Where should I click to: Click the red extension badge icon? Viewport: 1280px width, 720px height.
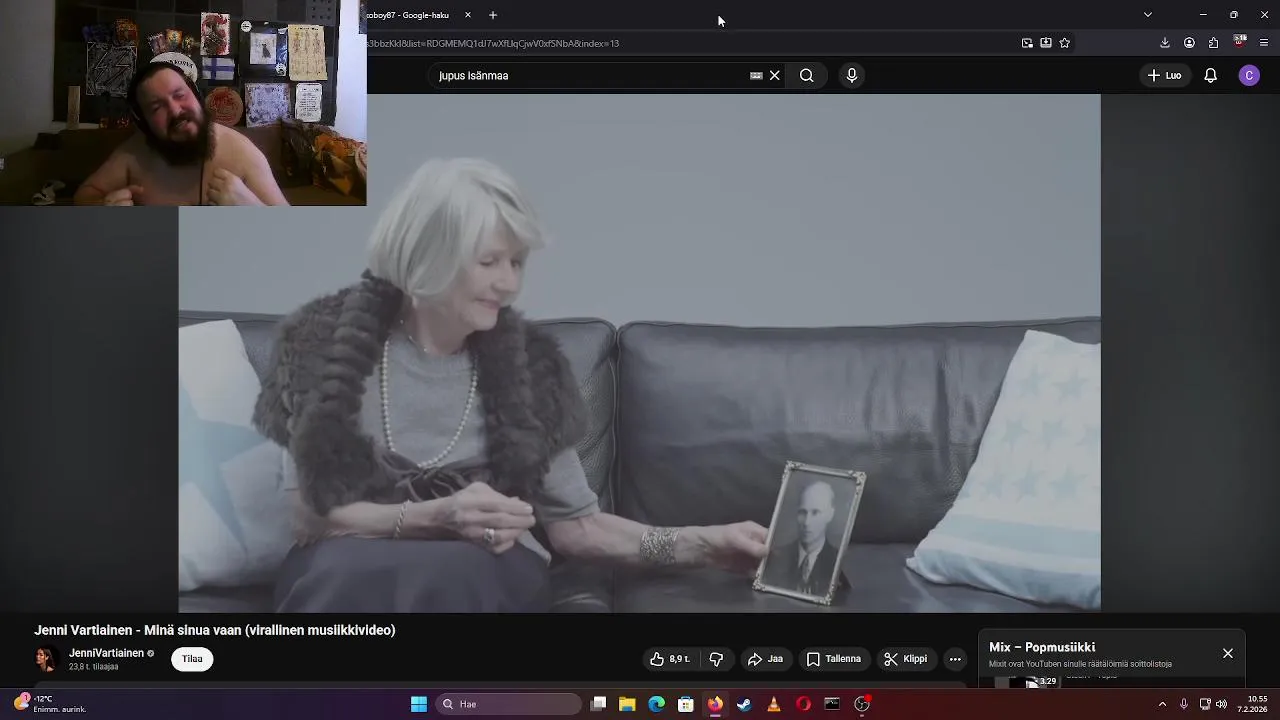1240,42
